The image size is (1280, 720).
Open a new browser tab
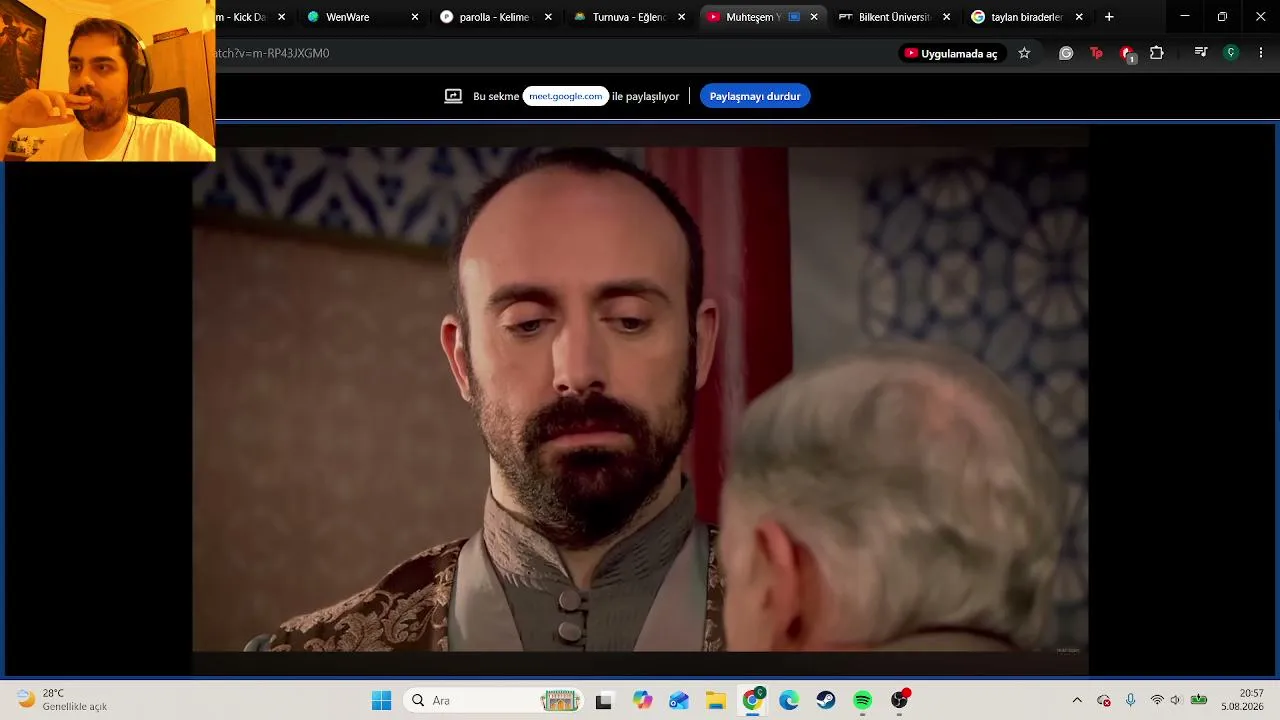tap(1109, 17)
